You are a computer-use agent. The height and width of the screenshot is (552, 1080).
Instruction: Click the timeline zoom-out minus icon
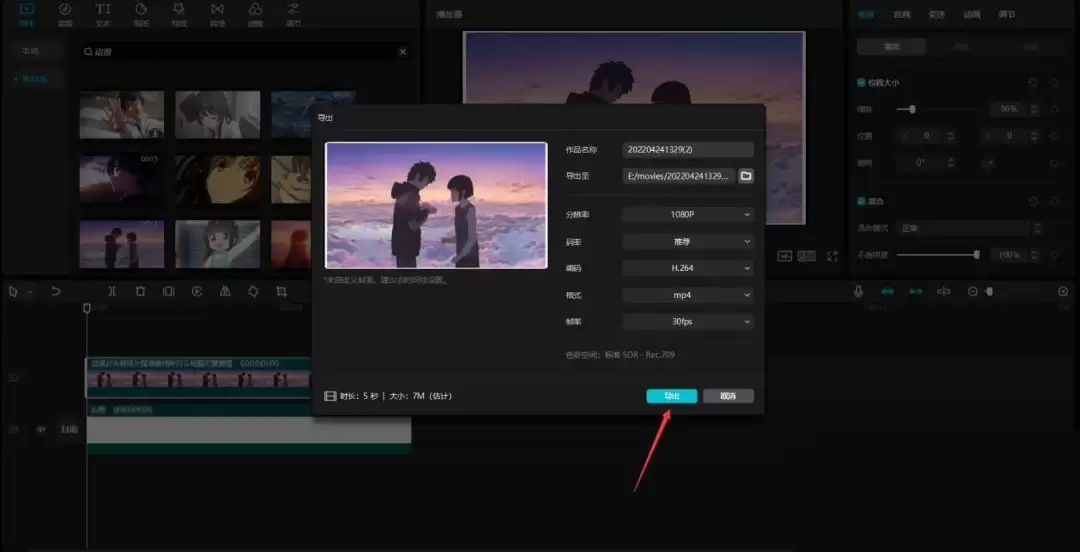[x=973, y=292]
